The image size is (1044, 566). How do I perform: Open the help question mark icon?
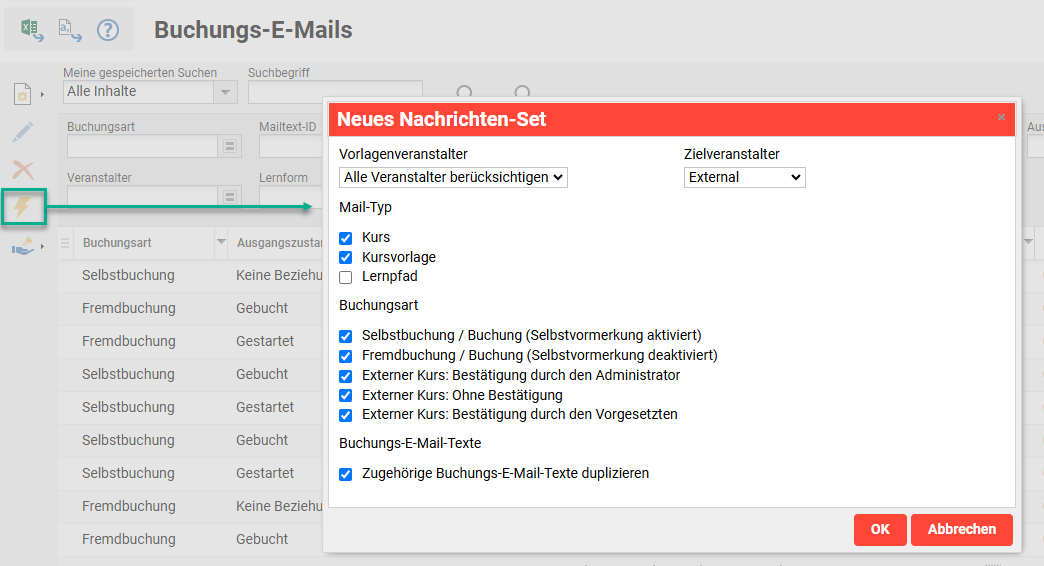108,30
